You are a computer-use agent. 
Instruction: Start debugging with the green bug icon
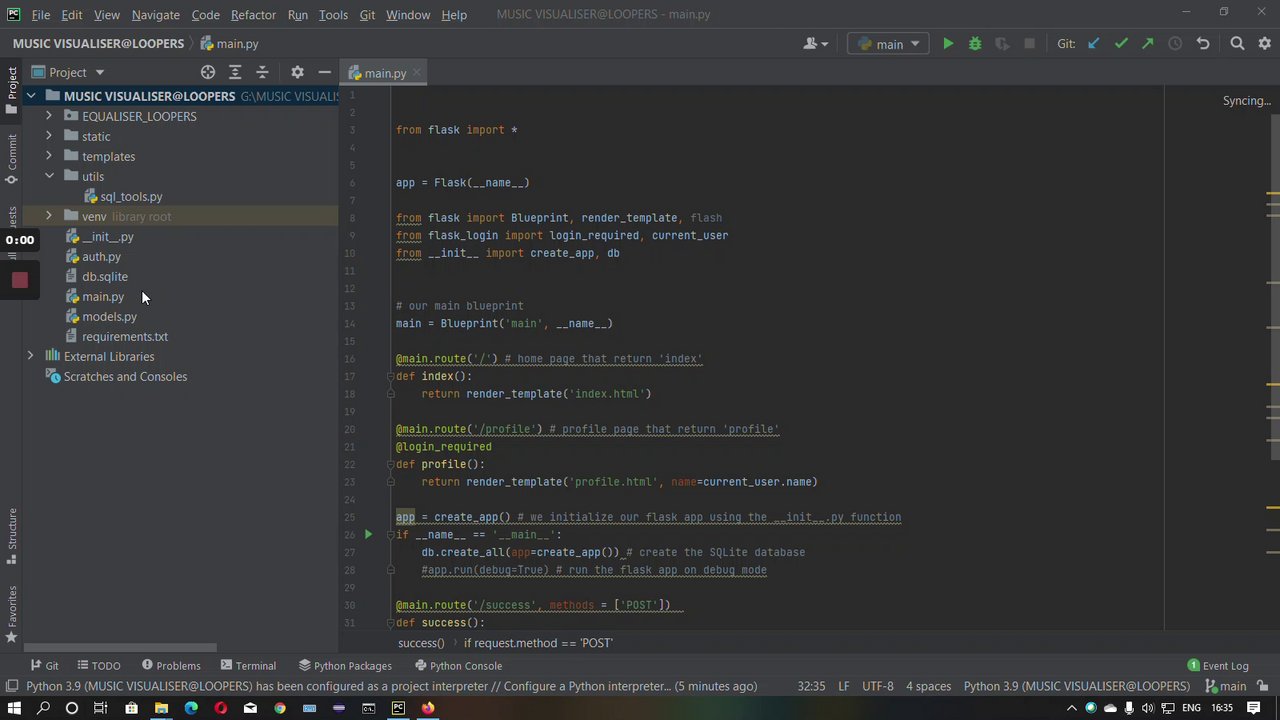pyautogui.click(x=975, y=44)
